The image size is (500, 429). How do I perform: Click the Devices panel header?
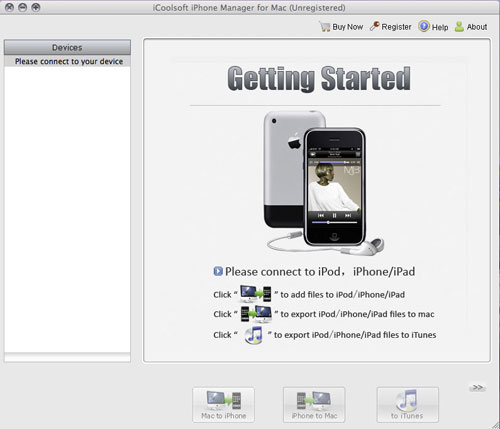[x=67, y=47]
